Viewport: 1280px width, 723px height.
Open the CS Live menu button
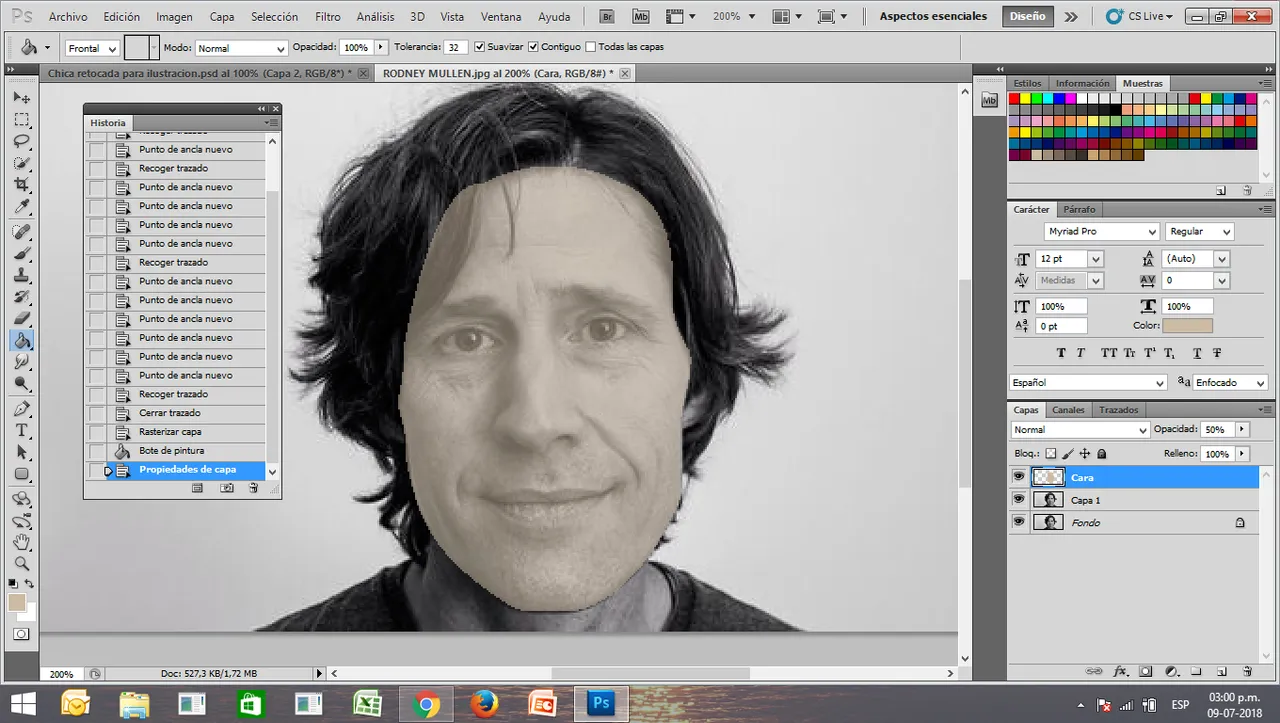tap(1139, 16)
